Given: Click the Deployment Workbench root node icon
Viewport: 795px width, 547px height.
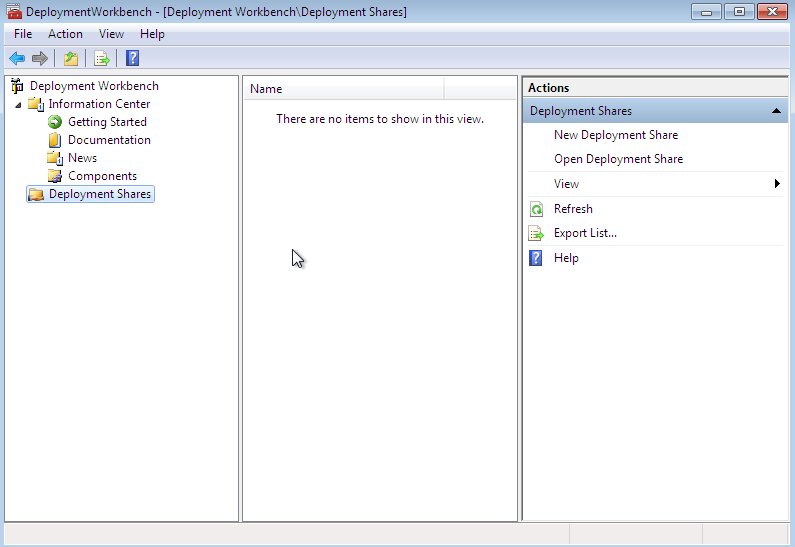Looking at the screenshot, I should pos(17,86).
